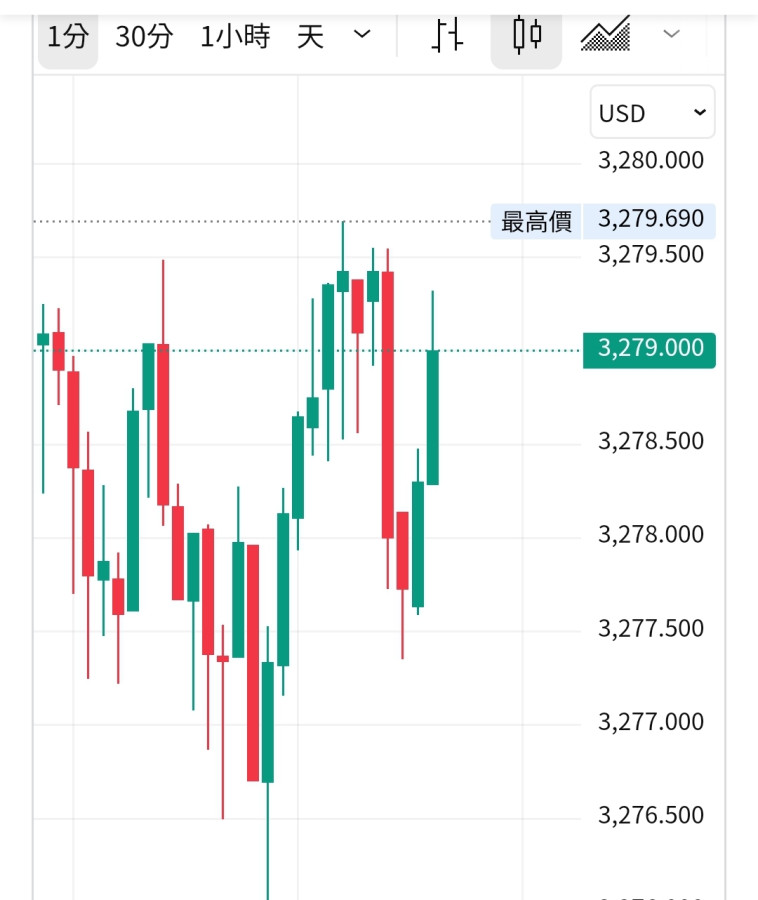758x900 pixels.
Task: Click the green 3,279.000 current price tag
Action: click(650, 349)
